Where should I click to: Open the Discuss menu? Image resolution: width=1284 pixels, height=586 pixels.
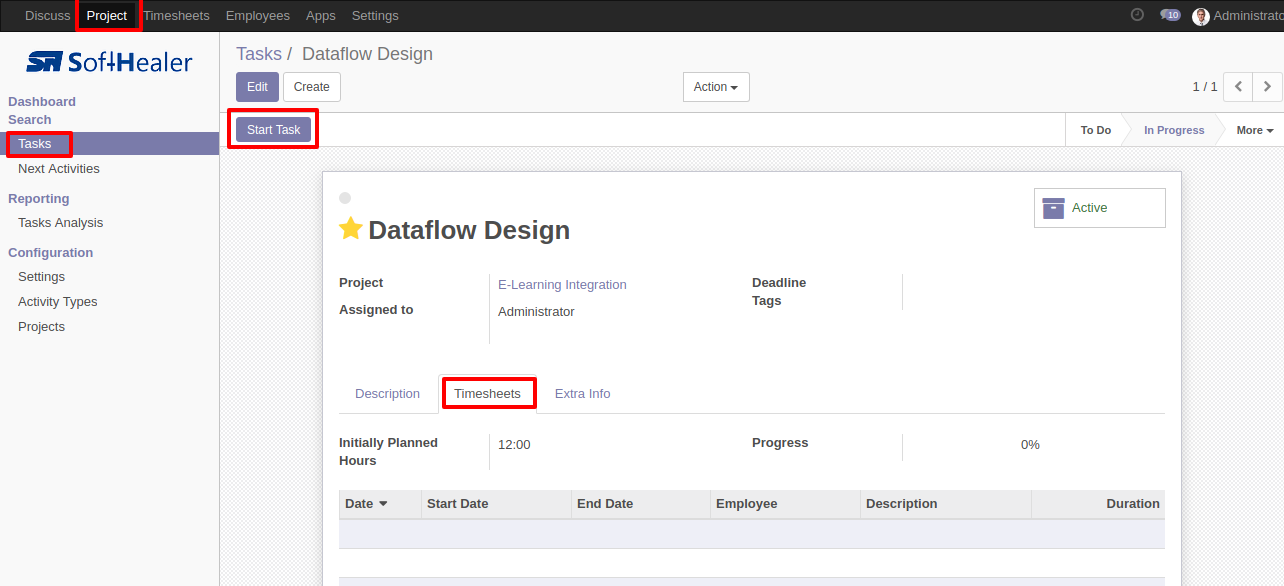pyautogui.click(x=48, y=16)
